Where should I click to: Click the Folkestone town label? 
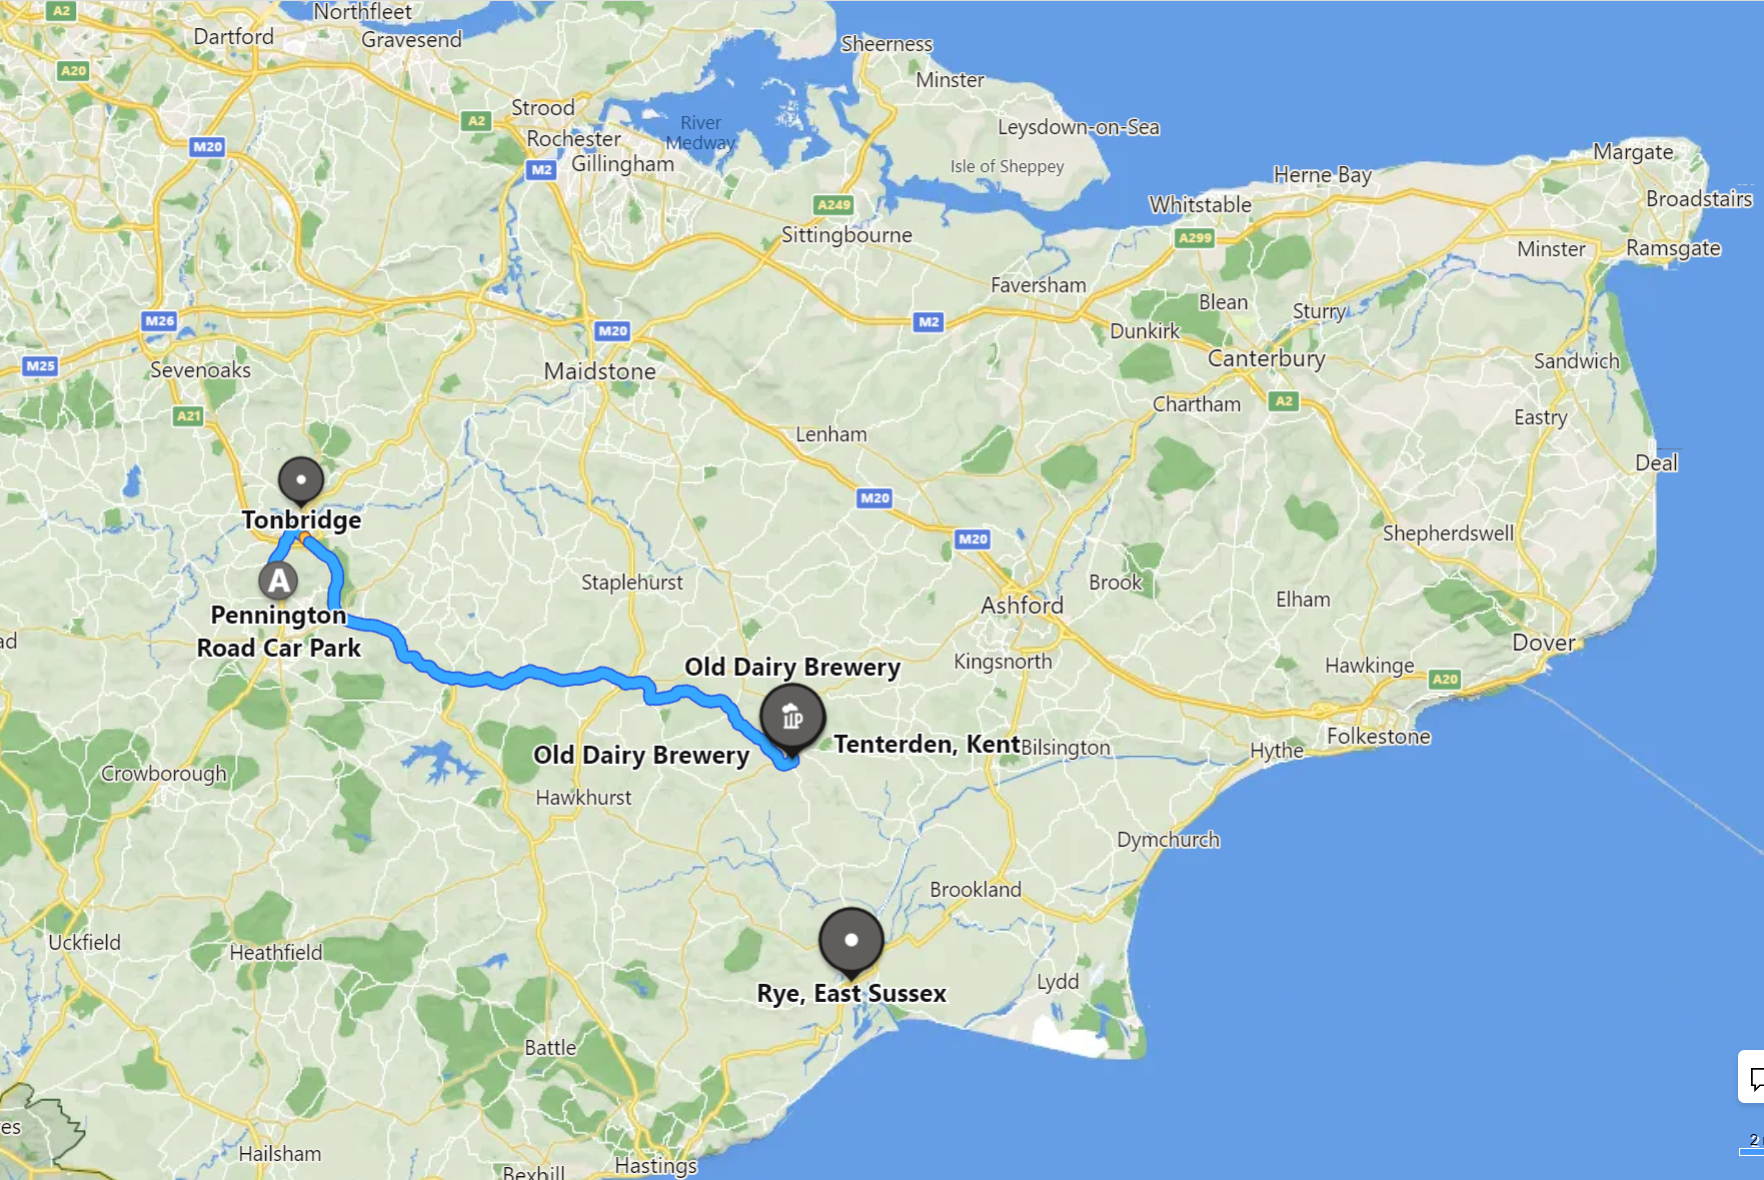tap(1378, 736)
